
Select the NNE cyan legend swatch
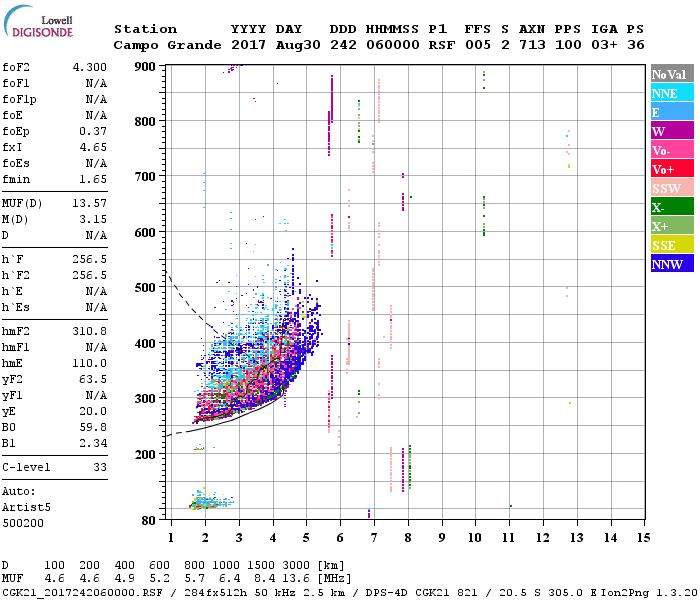pos(672,92)
